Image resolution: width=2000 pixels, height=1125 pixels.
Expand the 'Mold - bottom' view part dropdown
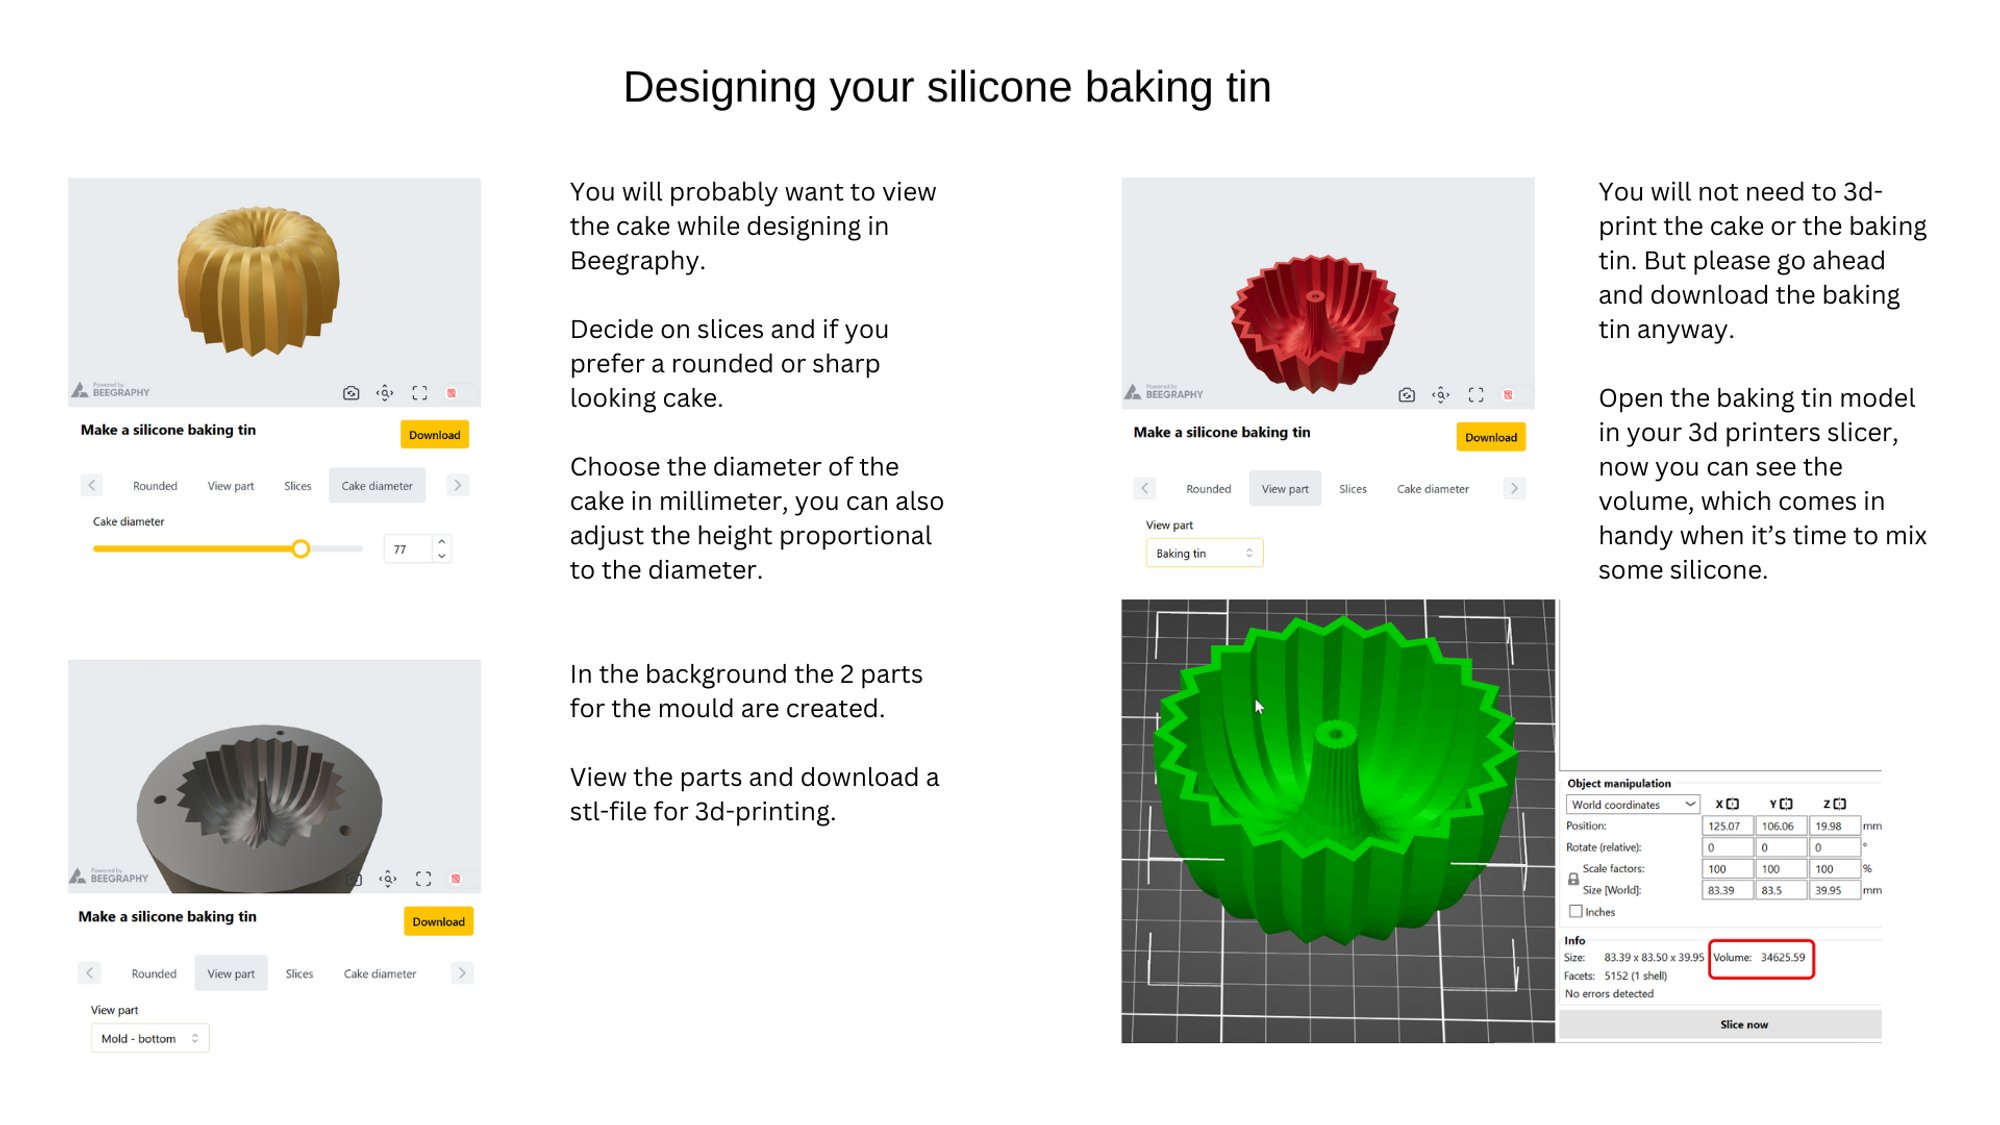tap(149, 1039)
